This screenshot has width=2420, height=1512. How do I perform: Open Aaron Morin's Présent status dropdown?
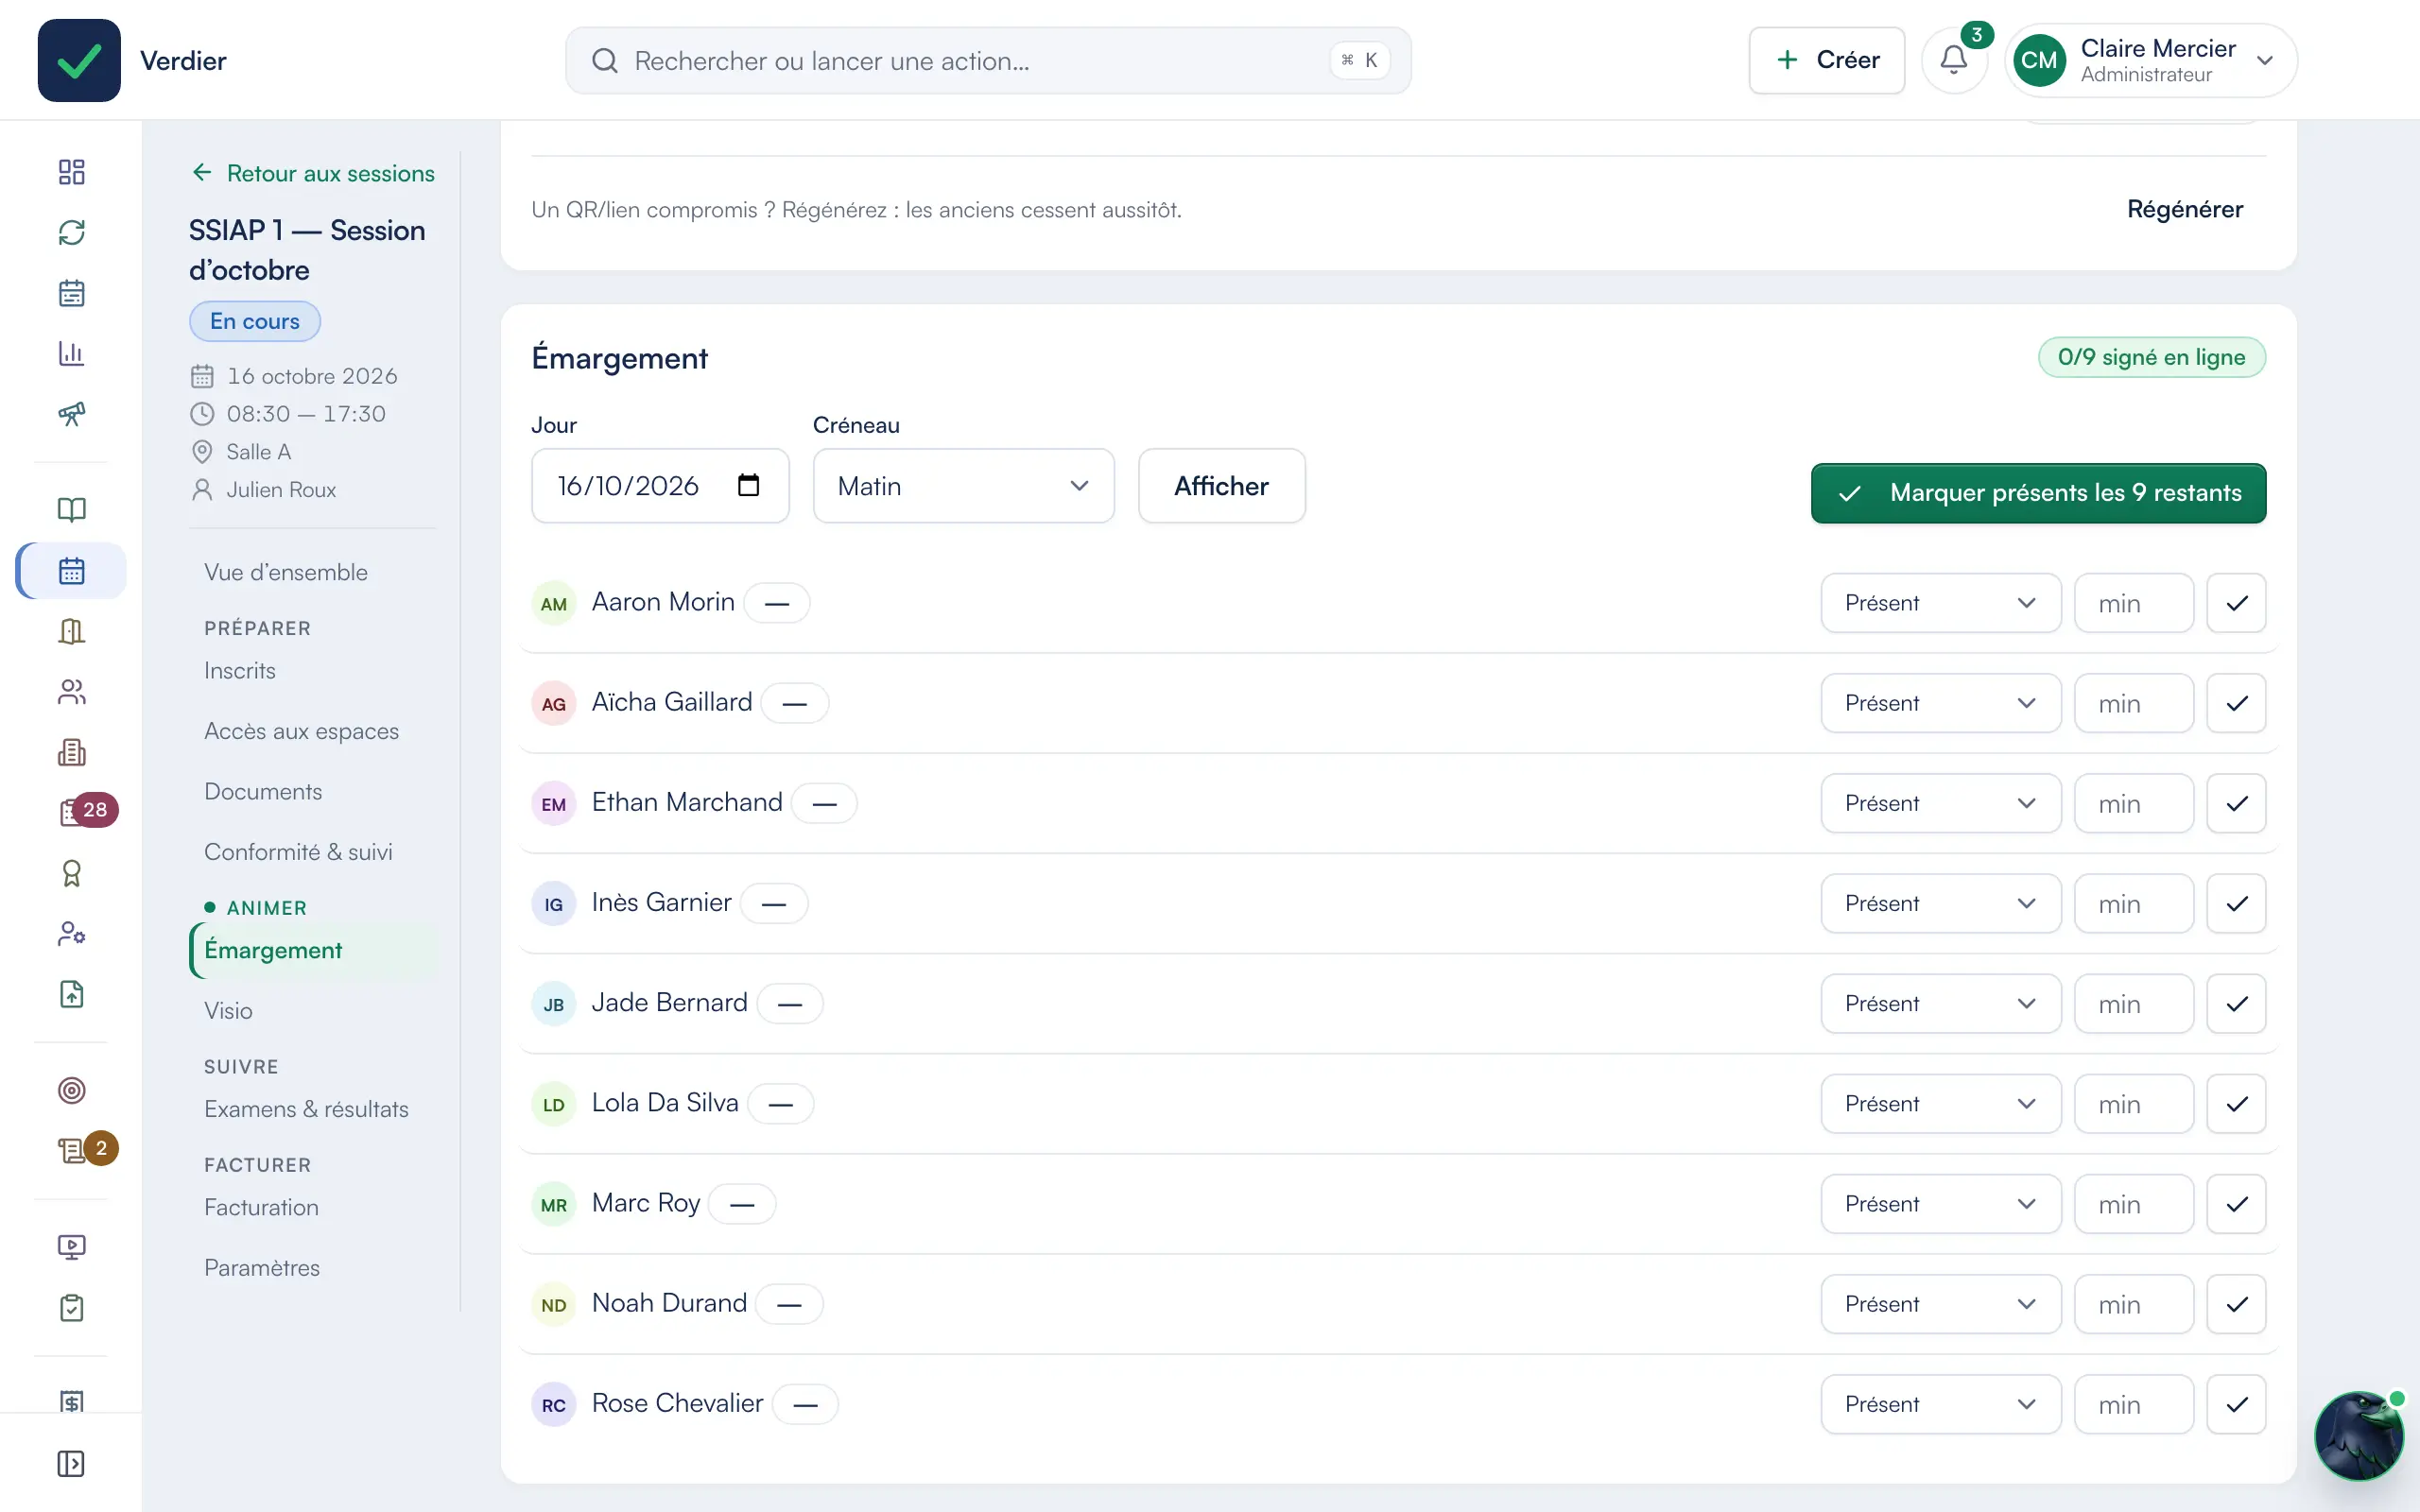1940,603
